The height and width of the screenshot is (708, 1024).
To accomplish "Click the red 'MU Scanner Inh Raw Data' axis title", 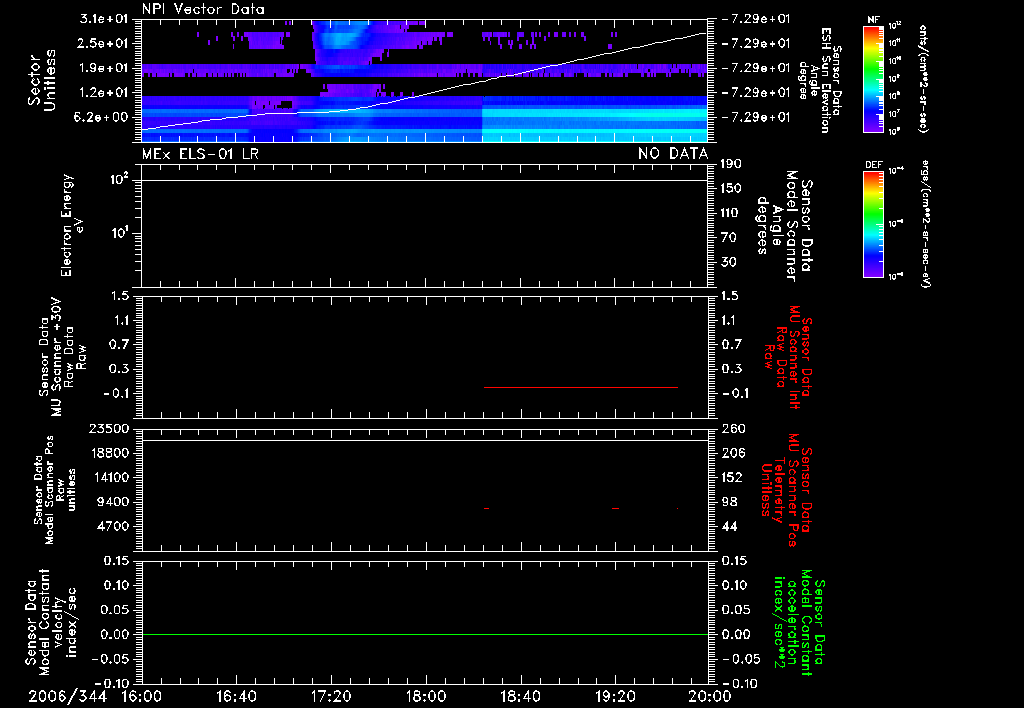I will (788, 356).
